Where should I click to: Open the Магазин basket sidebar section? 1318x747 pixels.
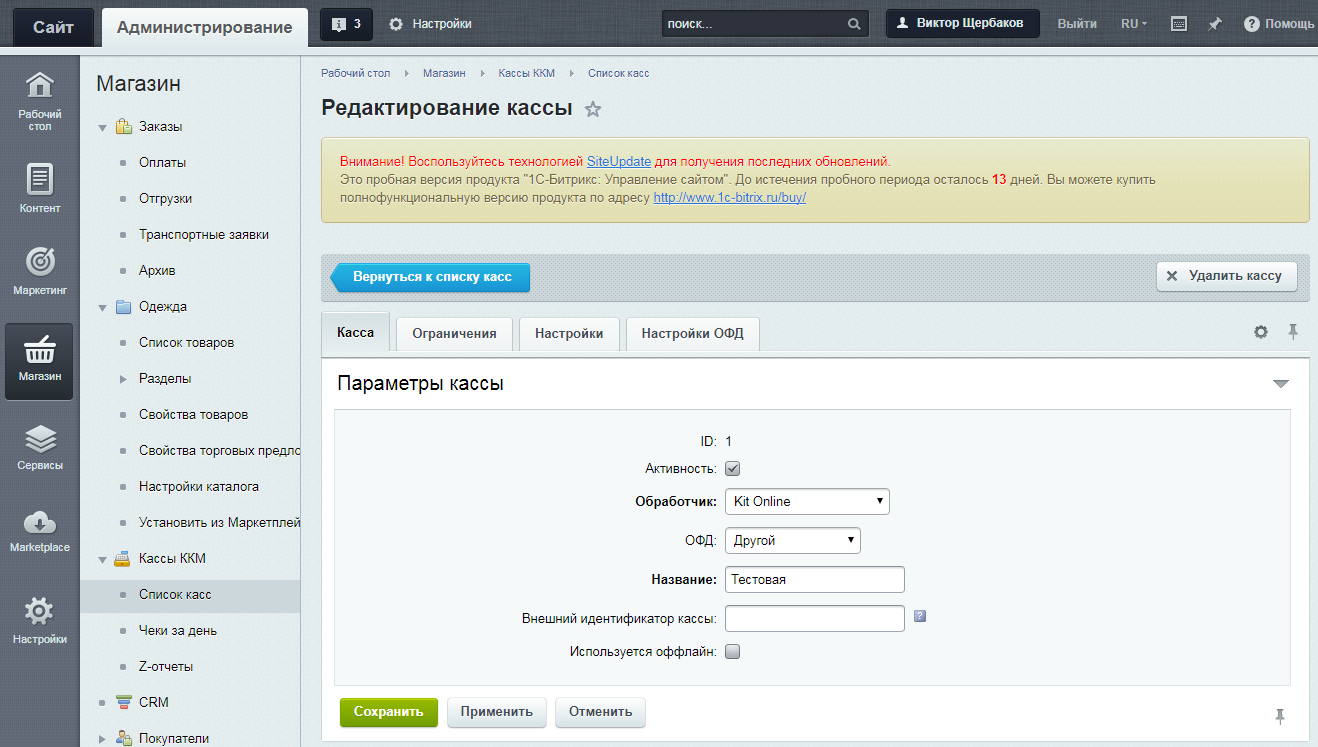click(39, 361)
